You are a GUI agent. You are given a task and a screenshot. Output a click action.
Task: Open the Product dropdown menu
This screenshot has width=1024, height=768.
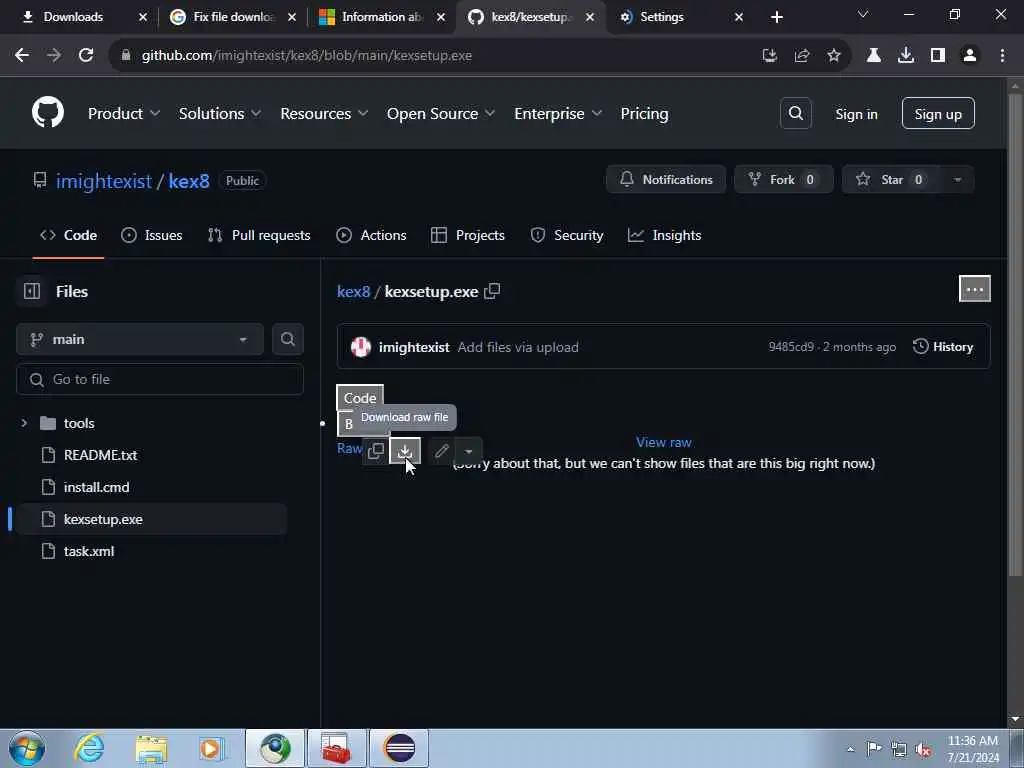[x=124, y=114]
